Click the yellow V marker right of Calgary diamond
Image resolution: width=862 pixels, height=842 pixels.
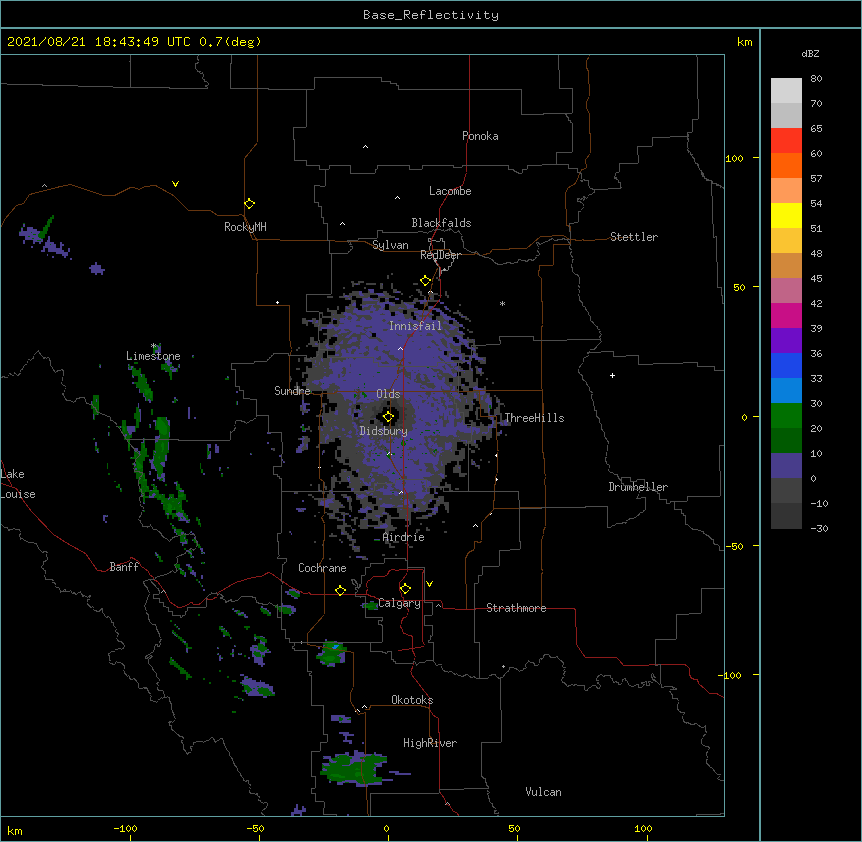[429, 584]
